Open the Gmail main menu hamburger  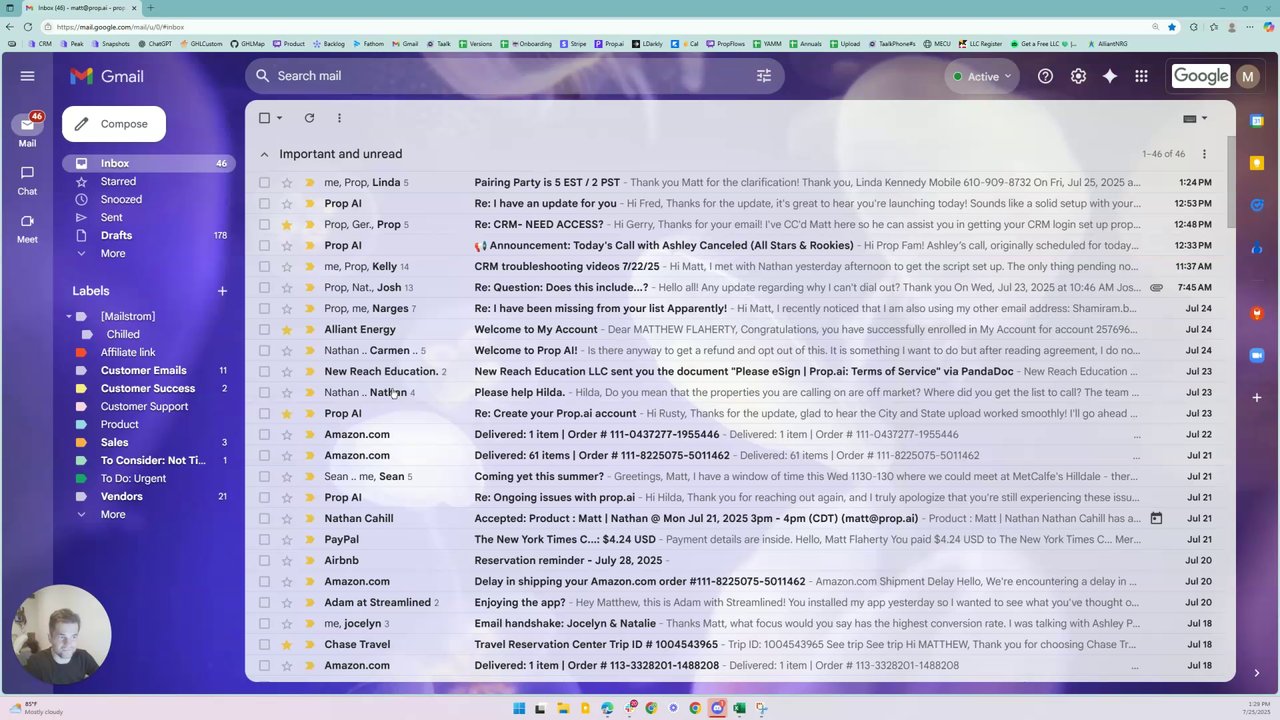tap(27, 76)
